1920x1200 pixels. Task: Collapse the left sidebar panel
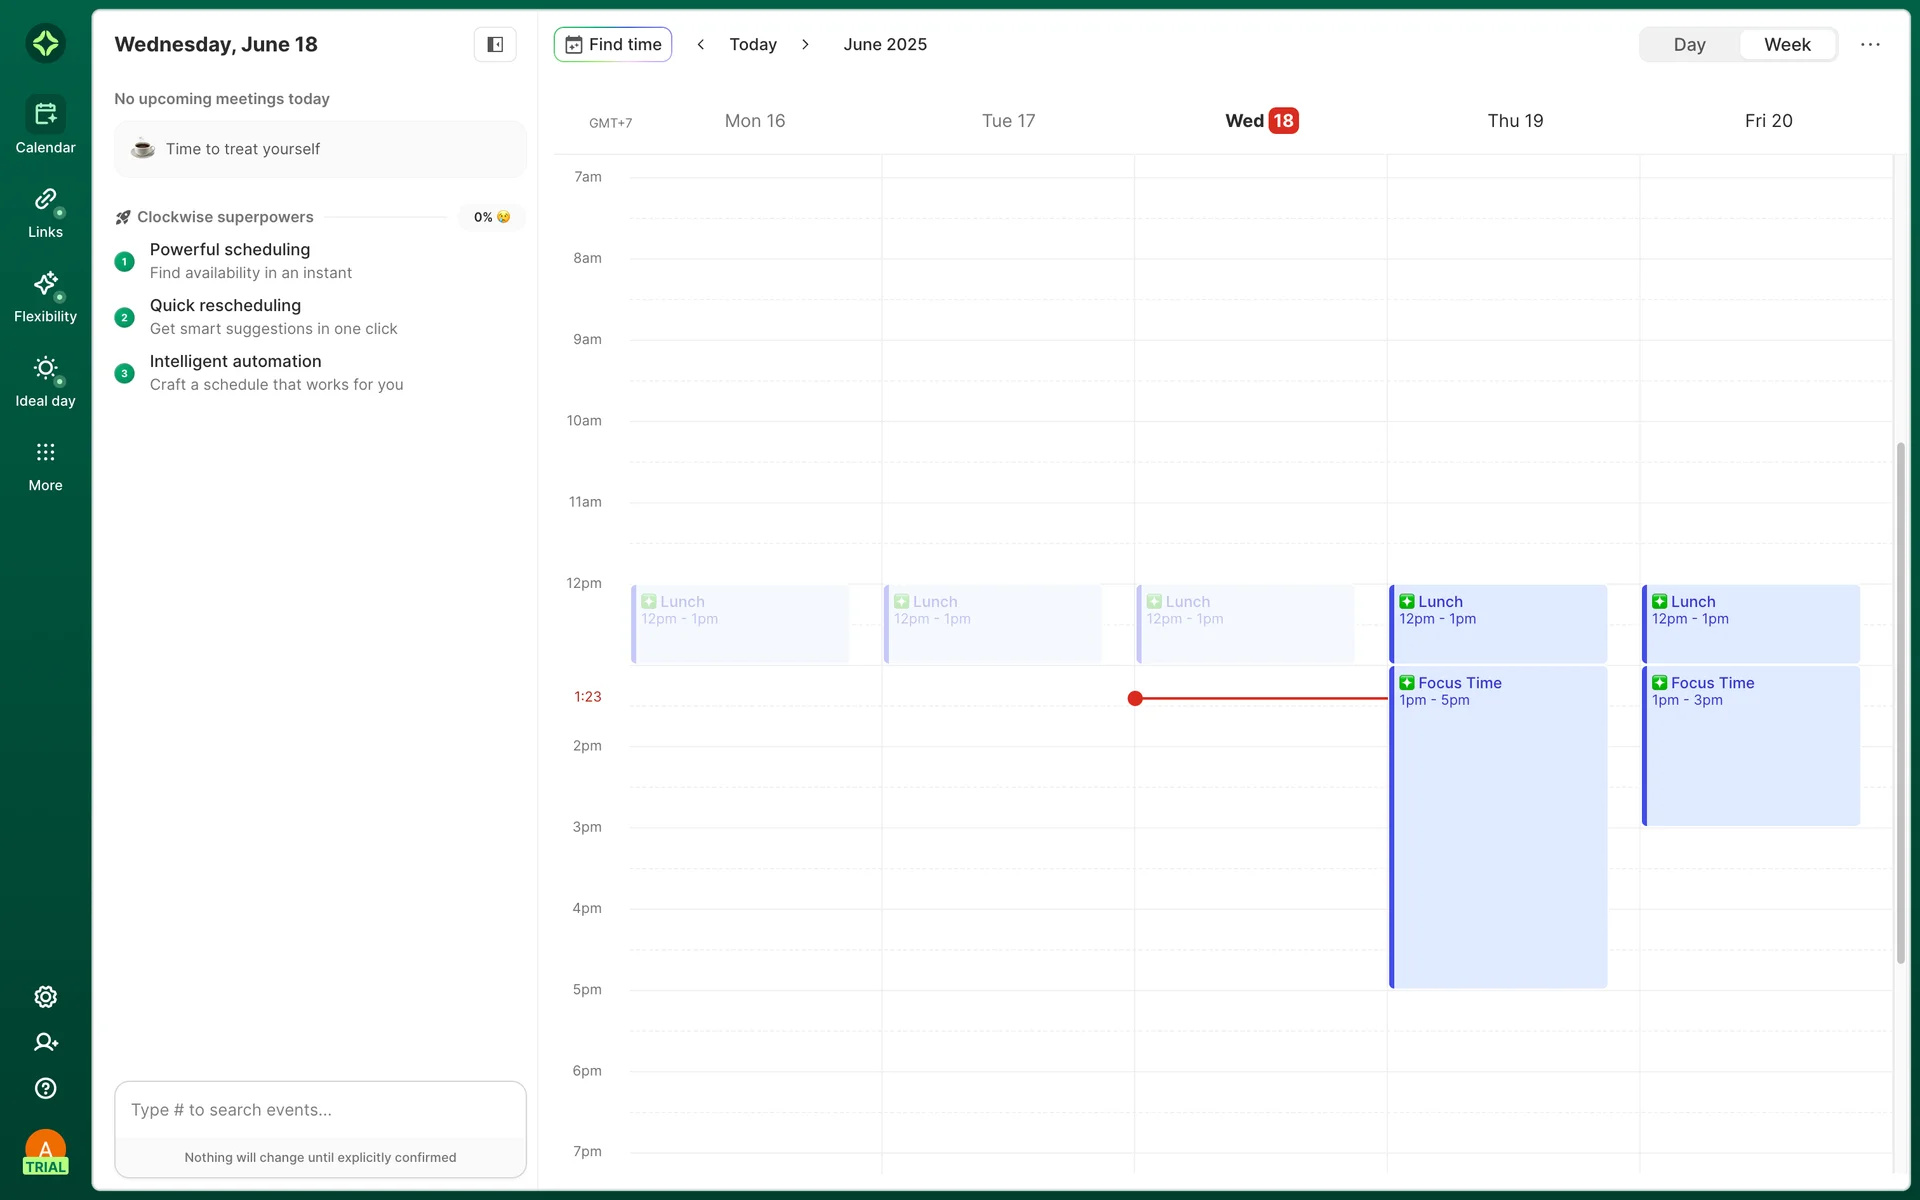click(x=495, y=44)
